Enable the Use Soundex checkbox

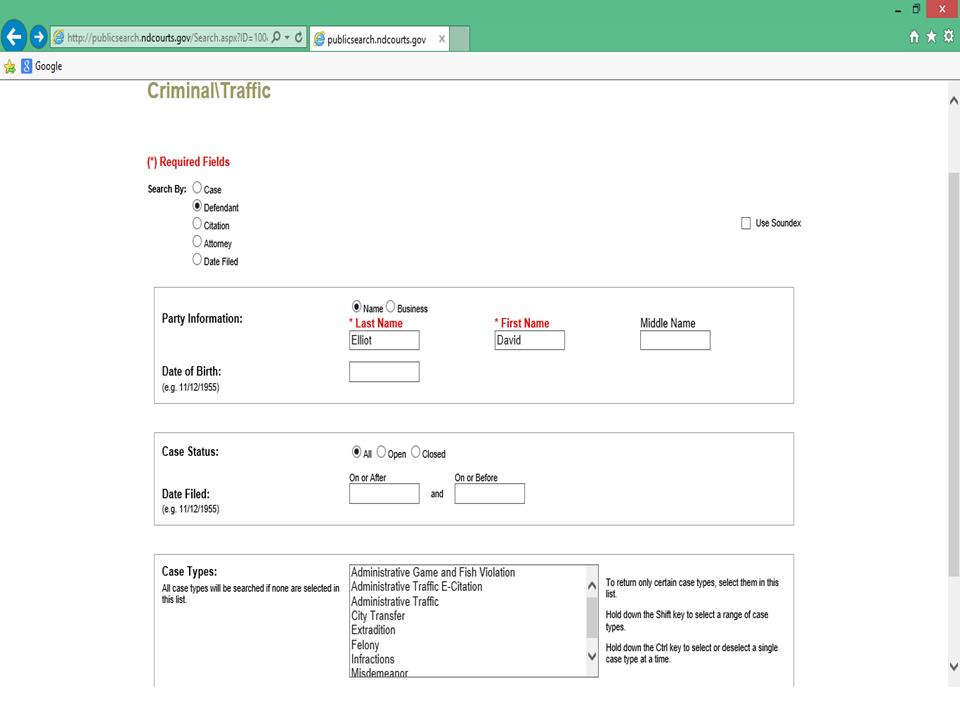(x=746, y=223)
